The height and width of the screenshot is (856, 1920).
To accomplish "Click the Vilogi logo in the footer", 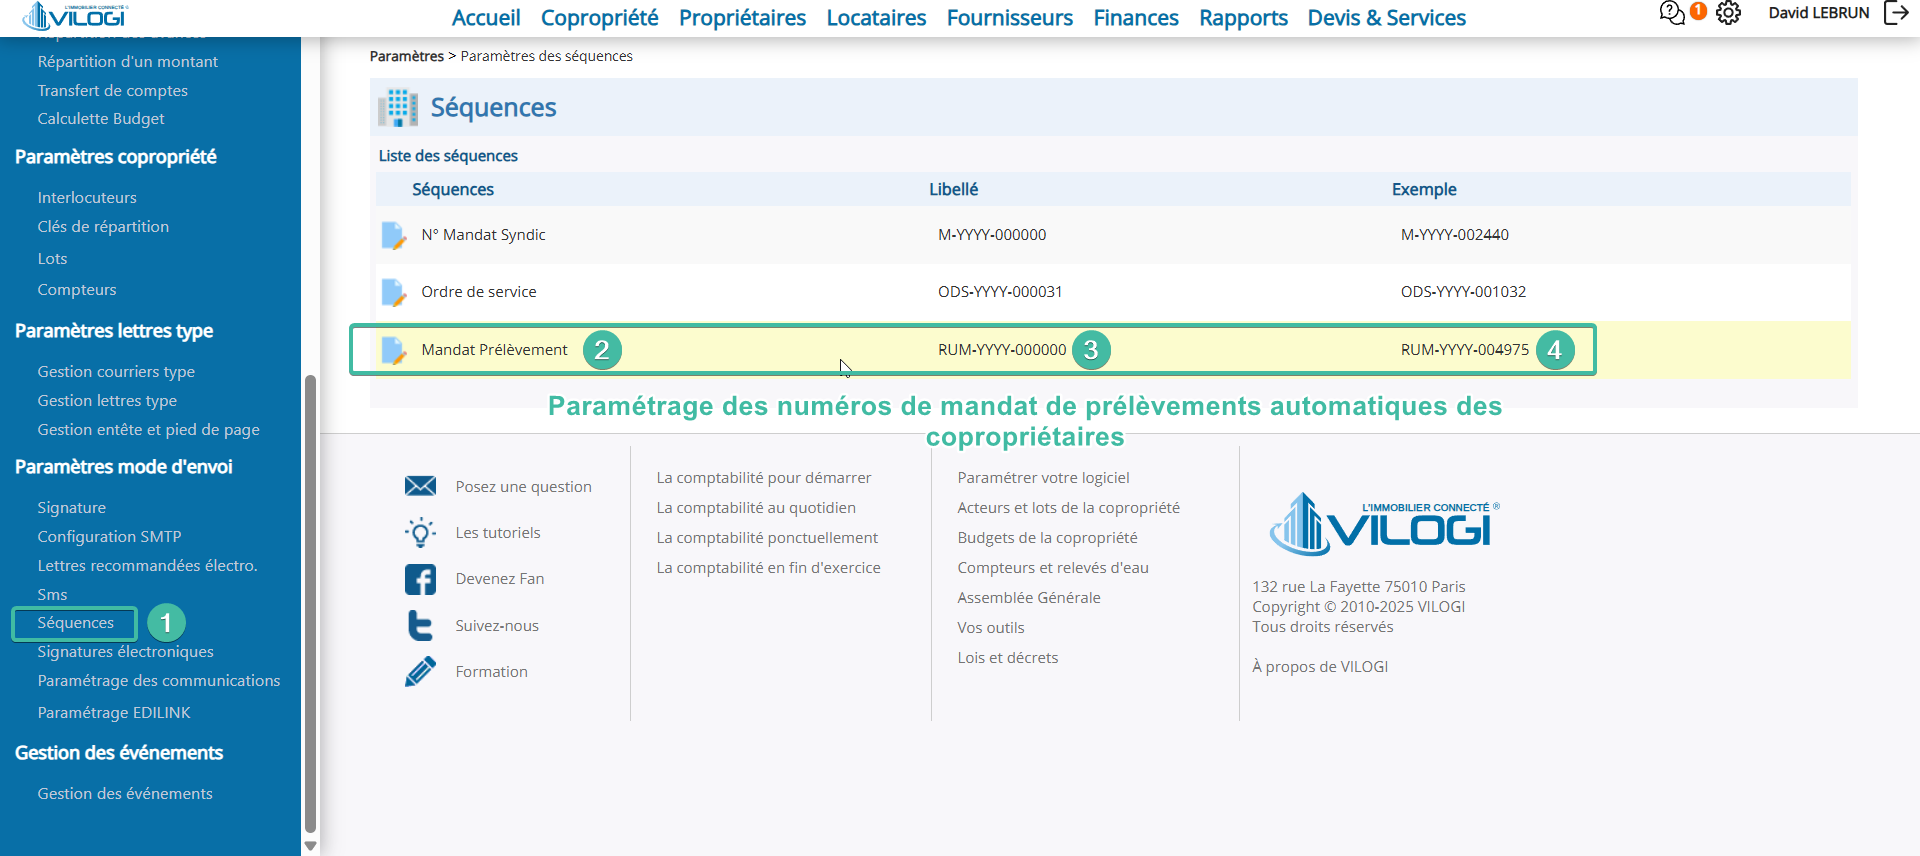I will (x=1385, y=524).
